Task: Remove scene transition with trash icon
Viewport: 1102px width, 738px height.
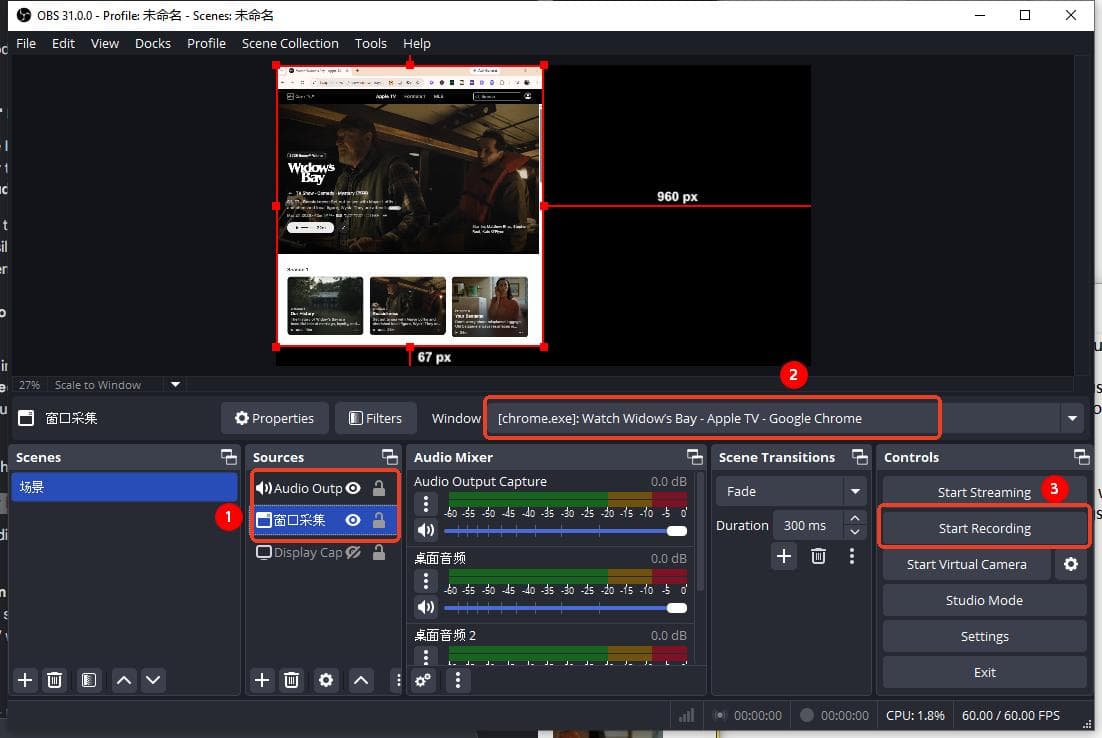Action: click(818, 557)
